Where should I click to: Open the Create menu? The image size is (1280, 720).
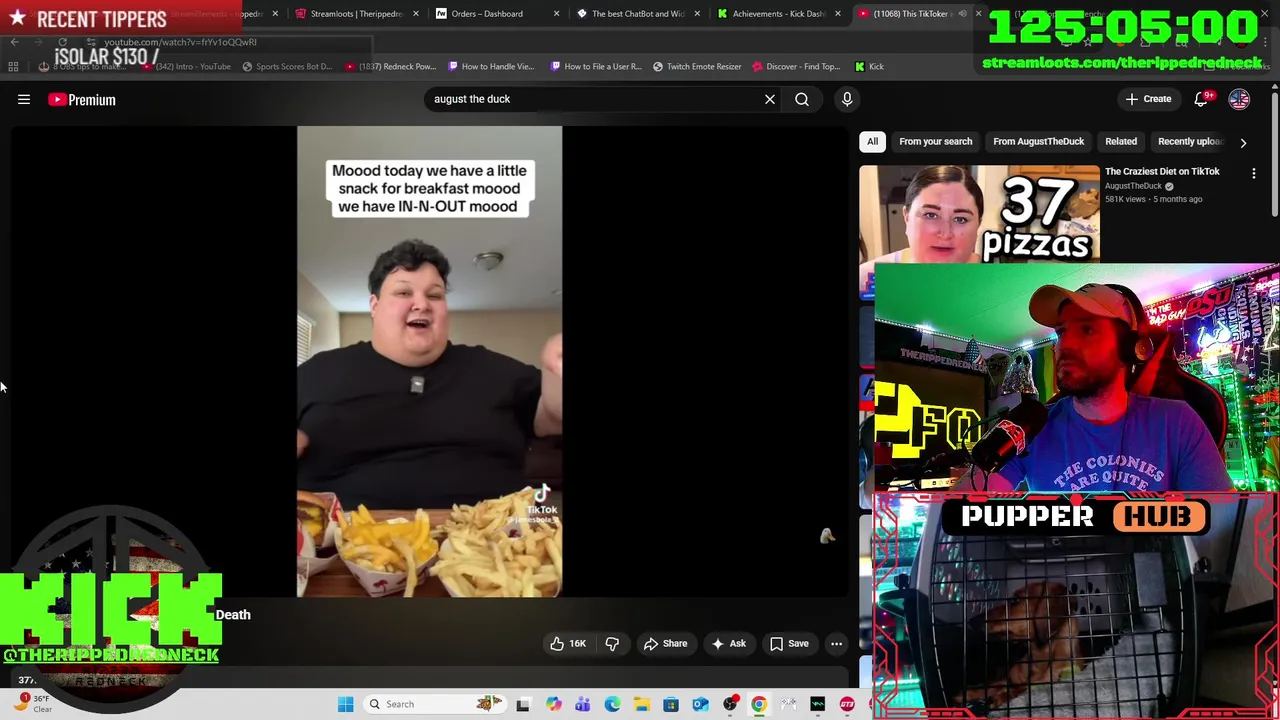coord(1148,99)
